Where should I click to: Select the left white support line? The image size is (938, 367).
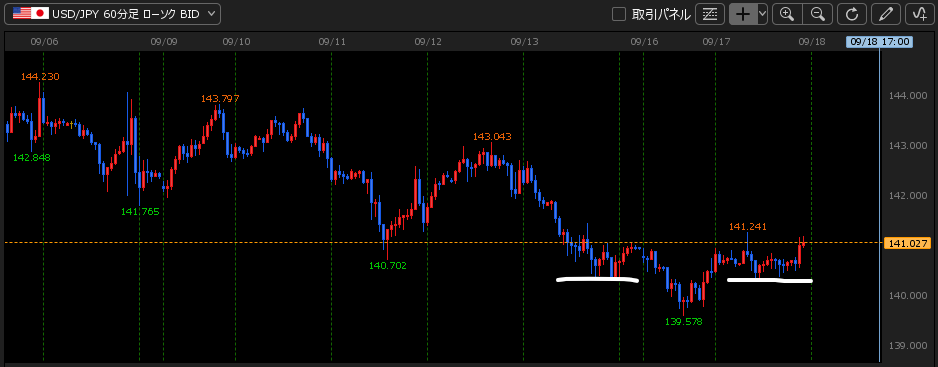click(x=598, y=279)
